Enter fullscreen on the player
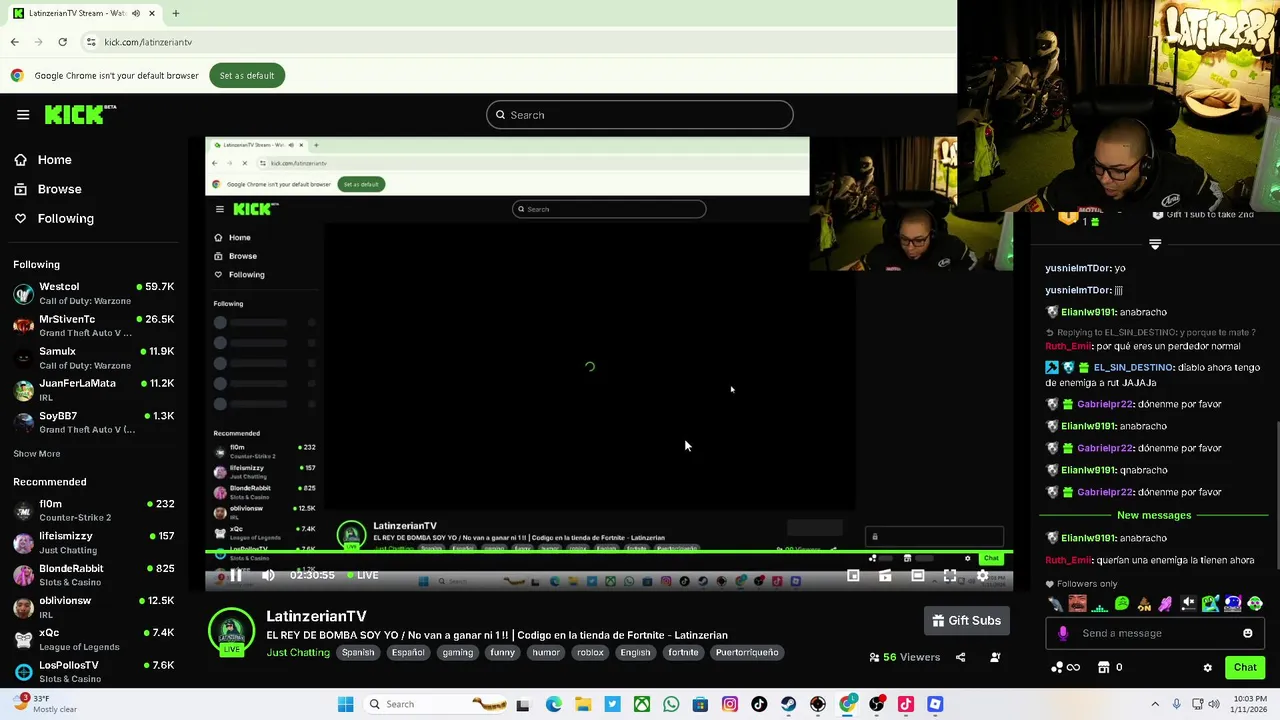 pos(950,575)
